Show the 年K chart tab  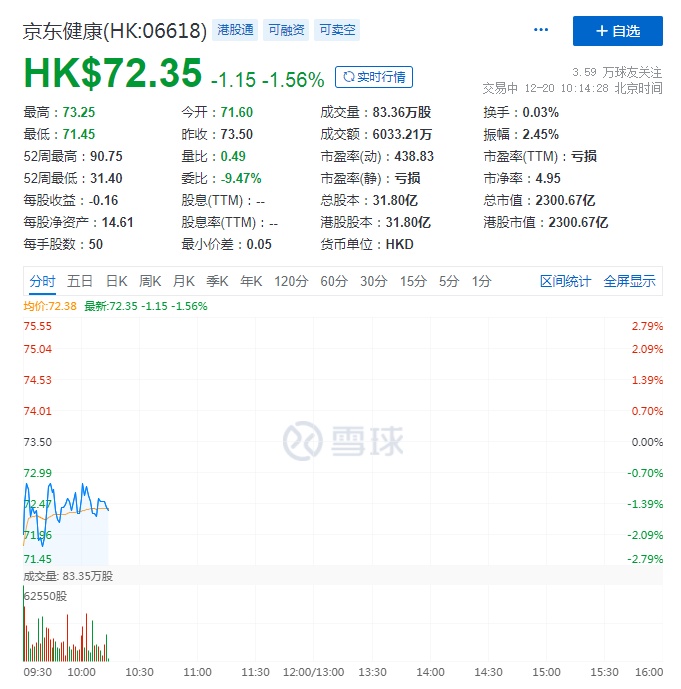point(250,282)
